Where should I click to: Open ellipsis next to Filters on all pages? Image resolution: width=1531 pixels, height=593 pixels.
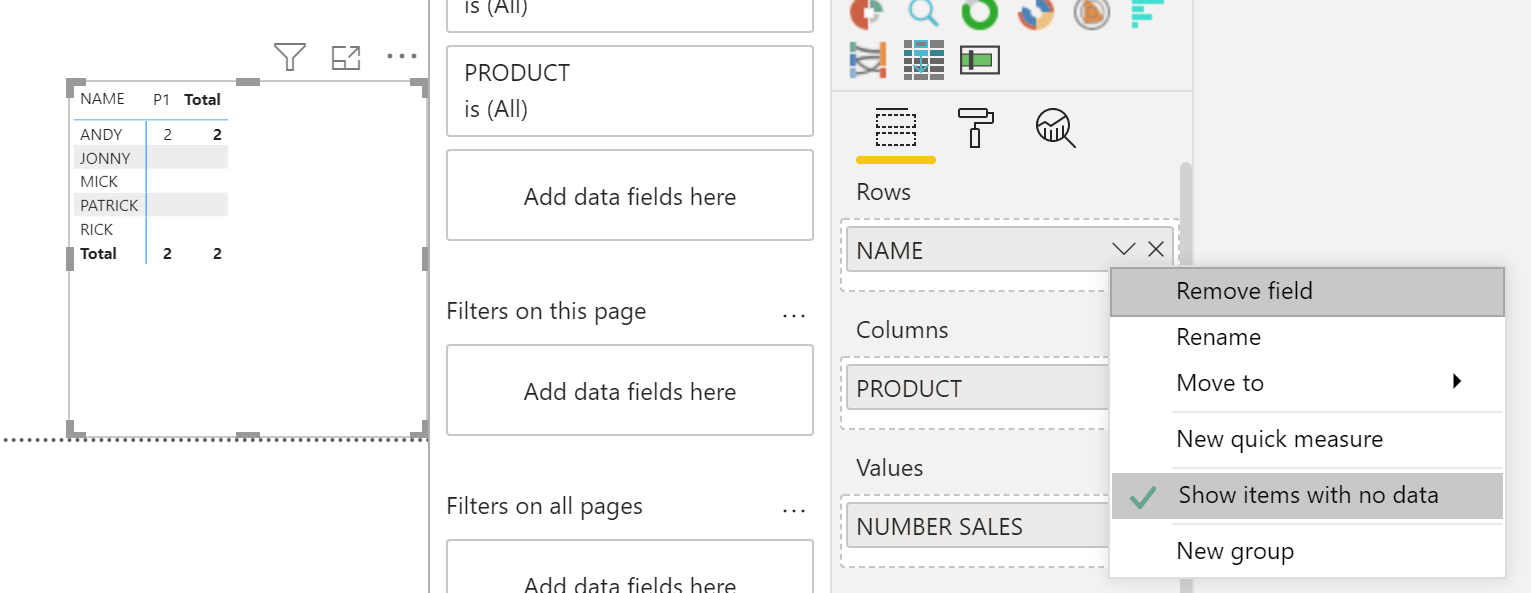point(794,510)
